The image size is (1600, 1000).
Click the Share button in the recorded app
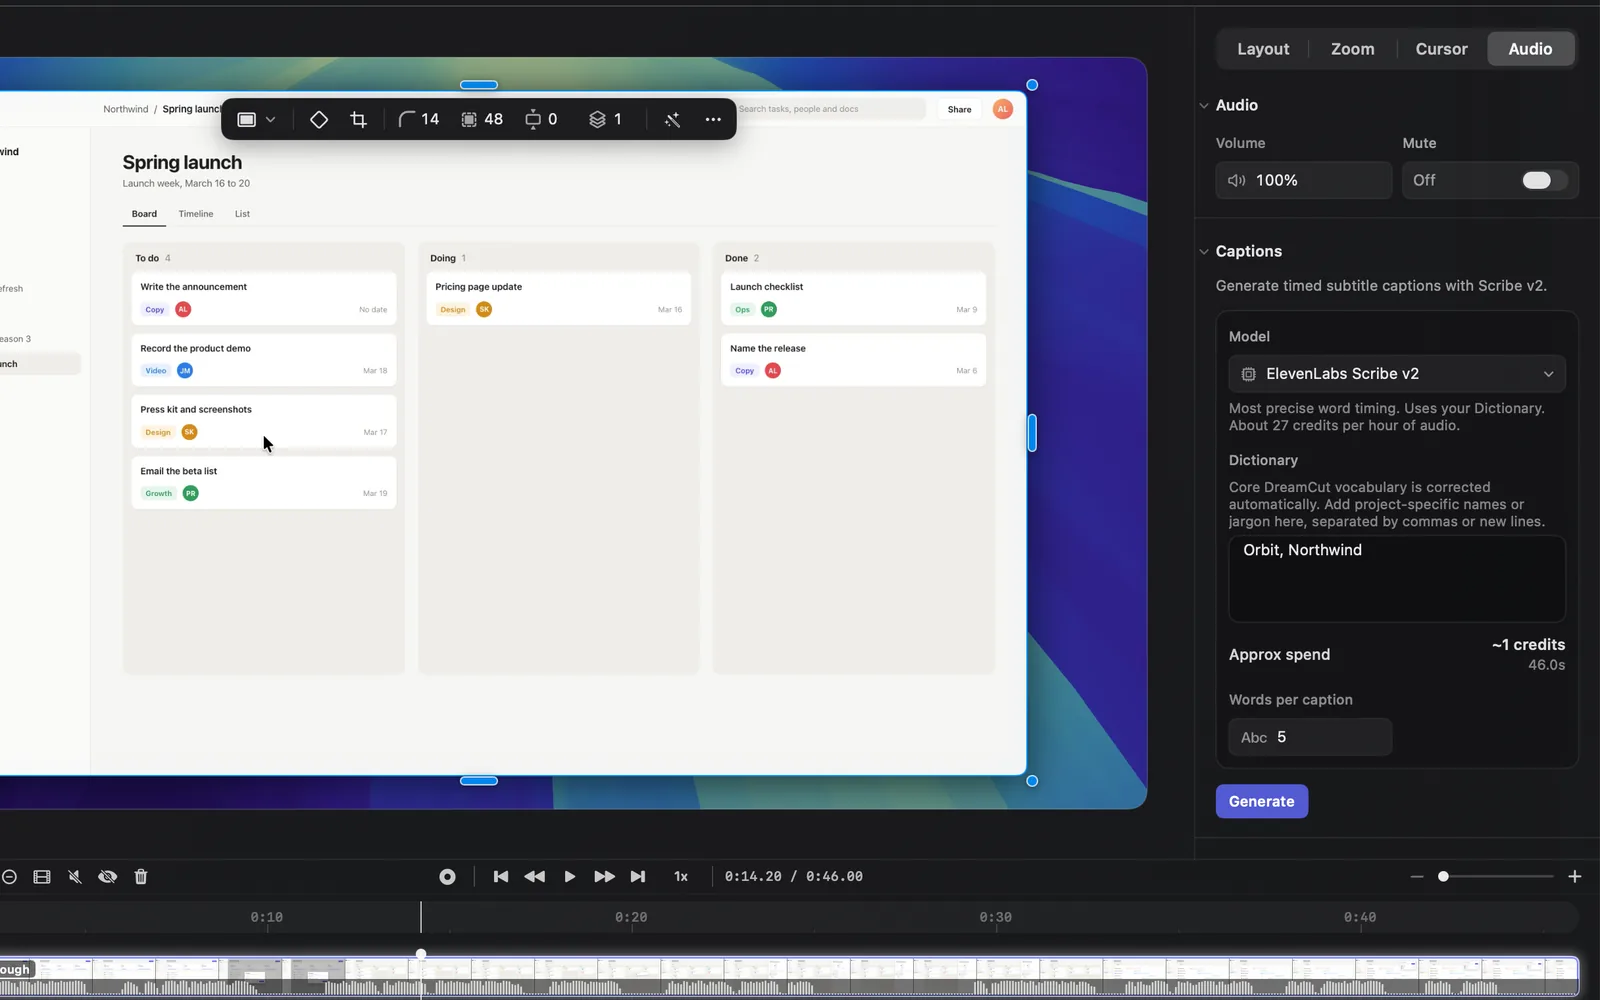point(959,109)
